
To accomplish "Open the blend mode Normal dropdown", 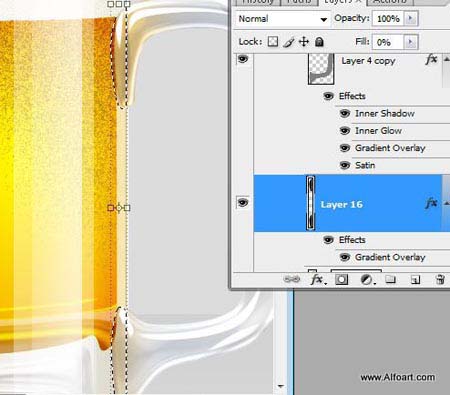I will click(x=282, y=19).
